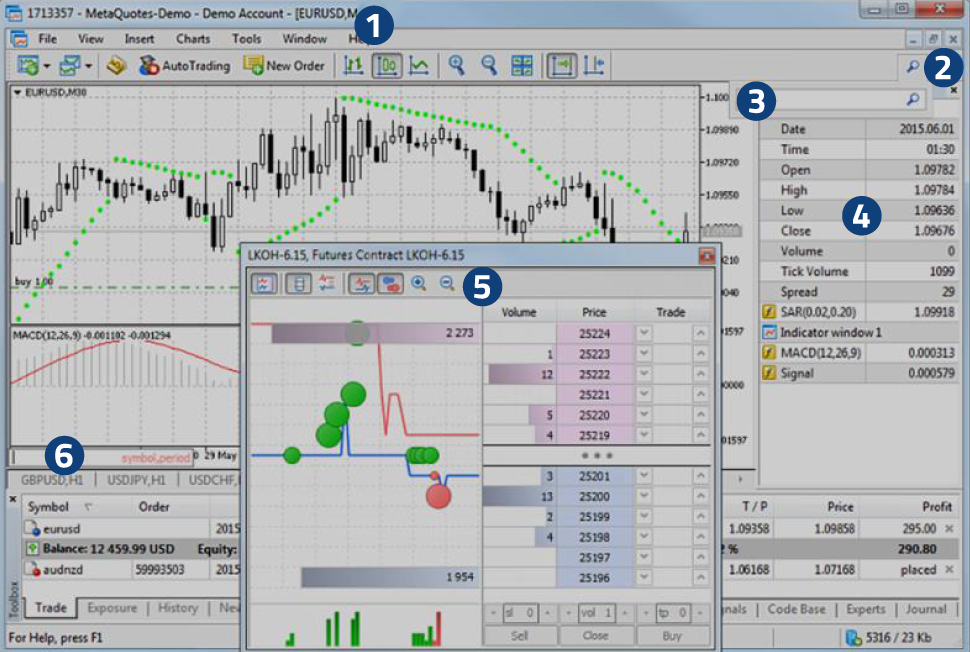
Task: Open dropdown arrow for price 25222
Action: click(644, 374)
